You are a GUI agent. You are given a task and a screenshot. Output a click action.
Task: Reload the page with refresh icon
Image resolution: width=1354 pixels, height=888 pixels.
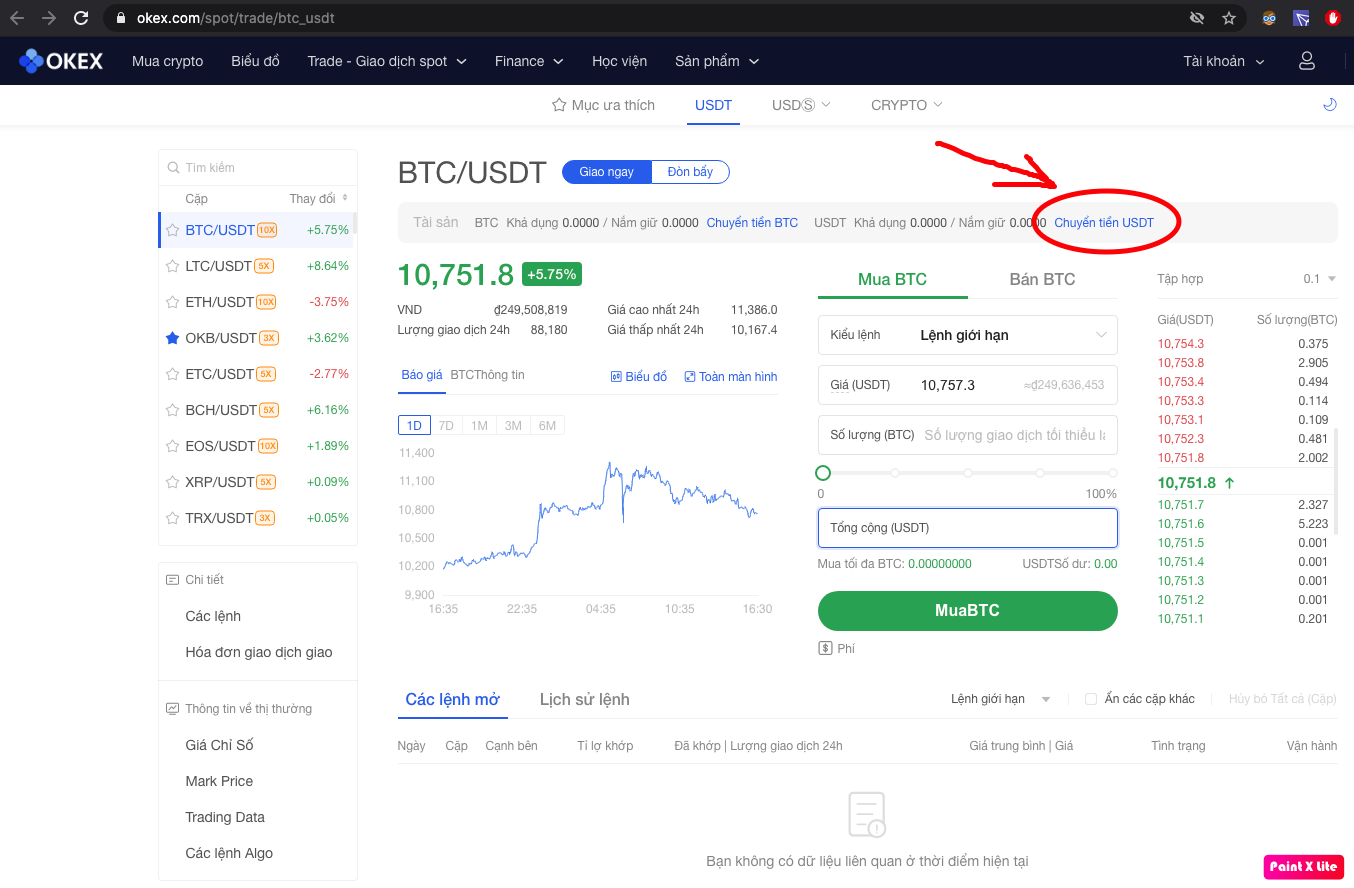pyautogui.click(x=82, y=18)
